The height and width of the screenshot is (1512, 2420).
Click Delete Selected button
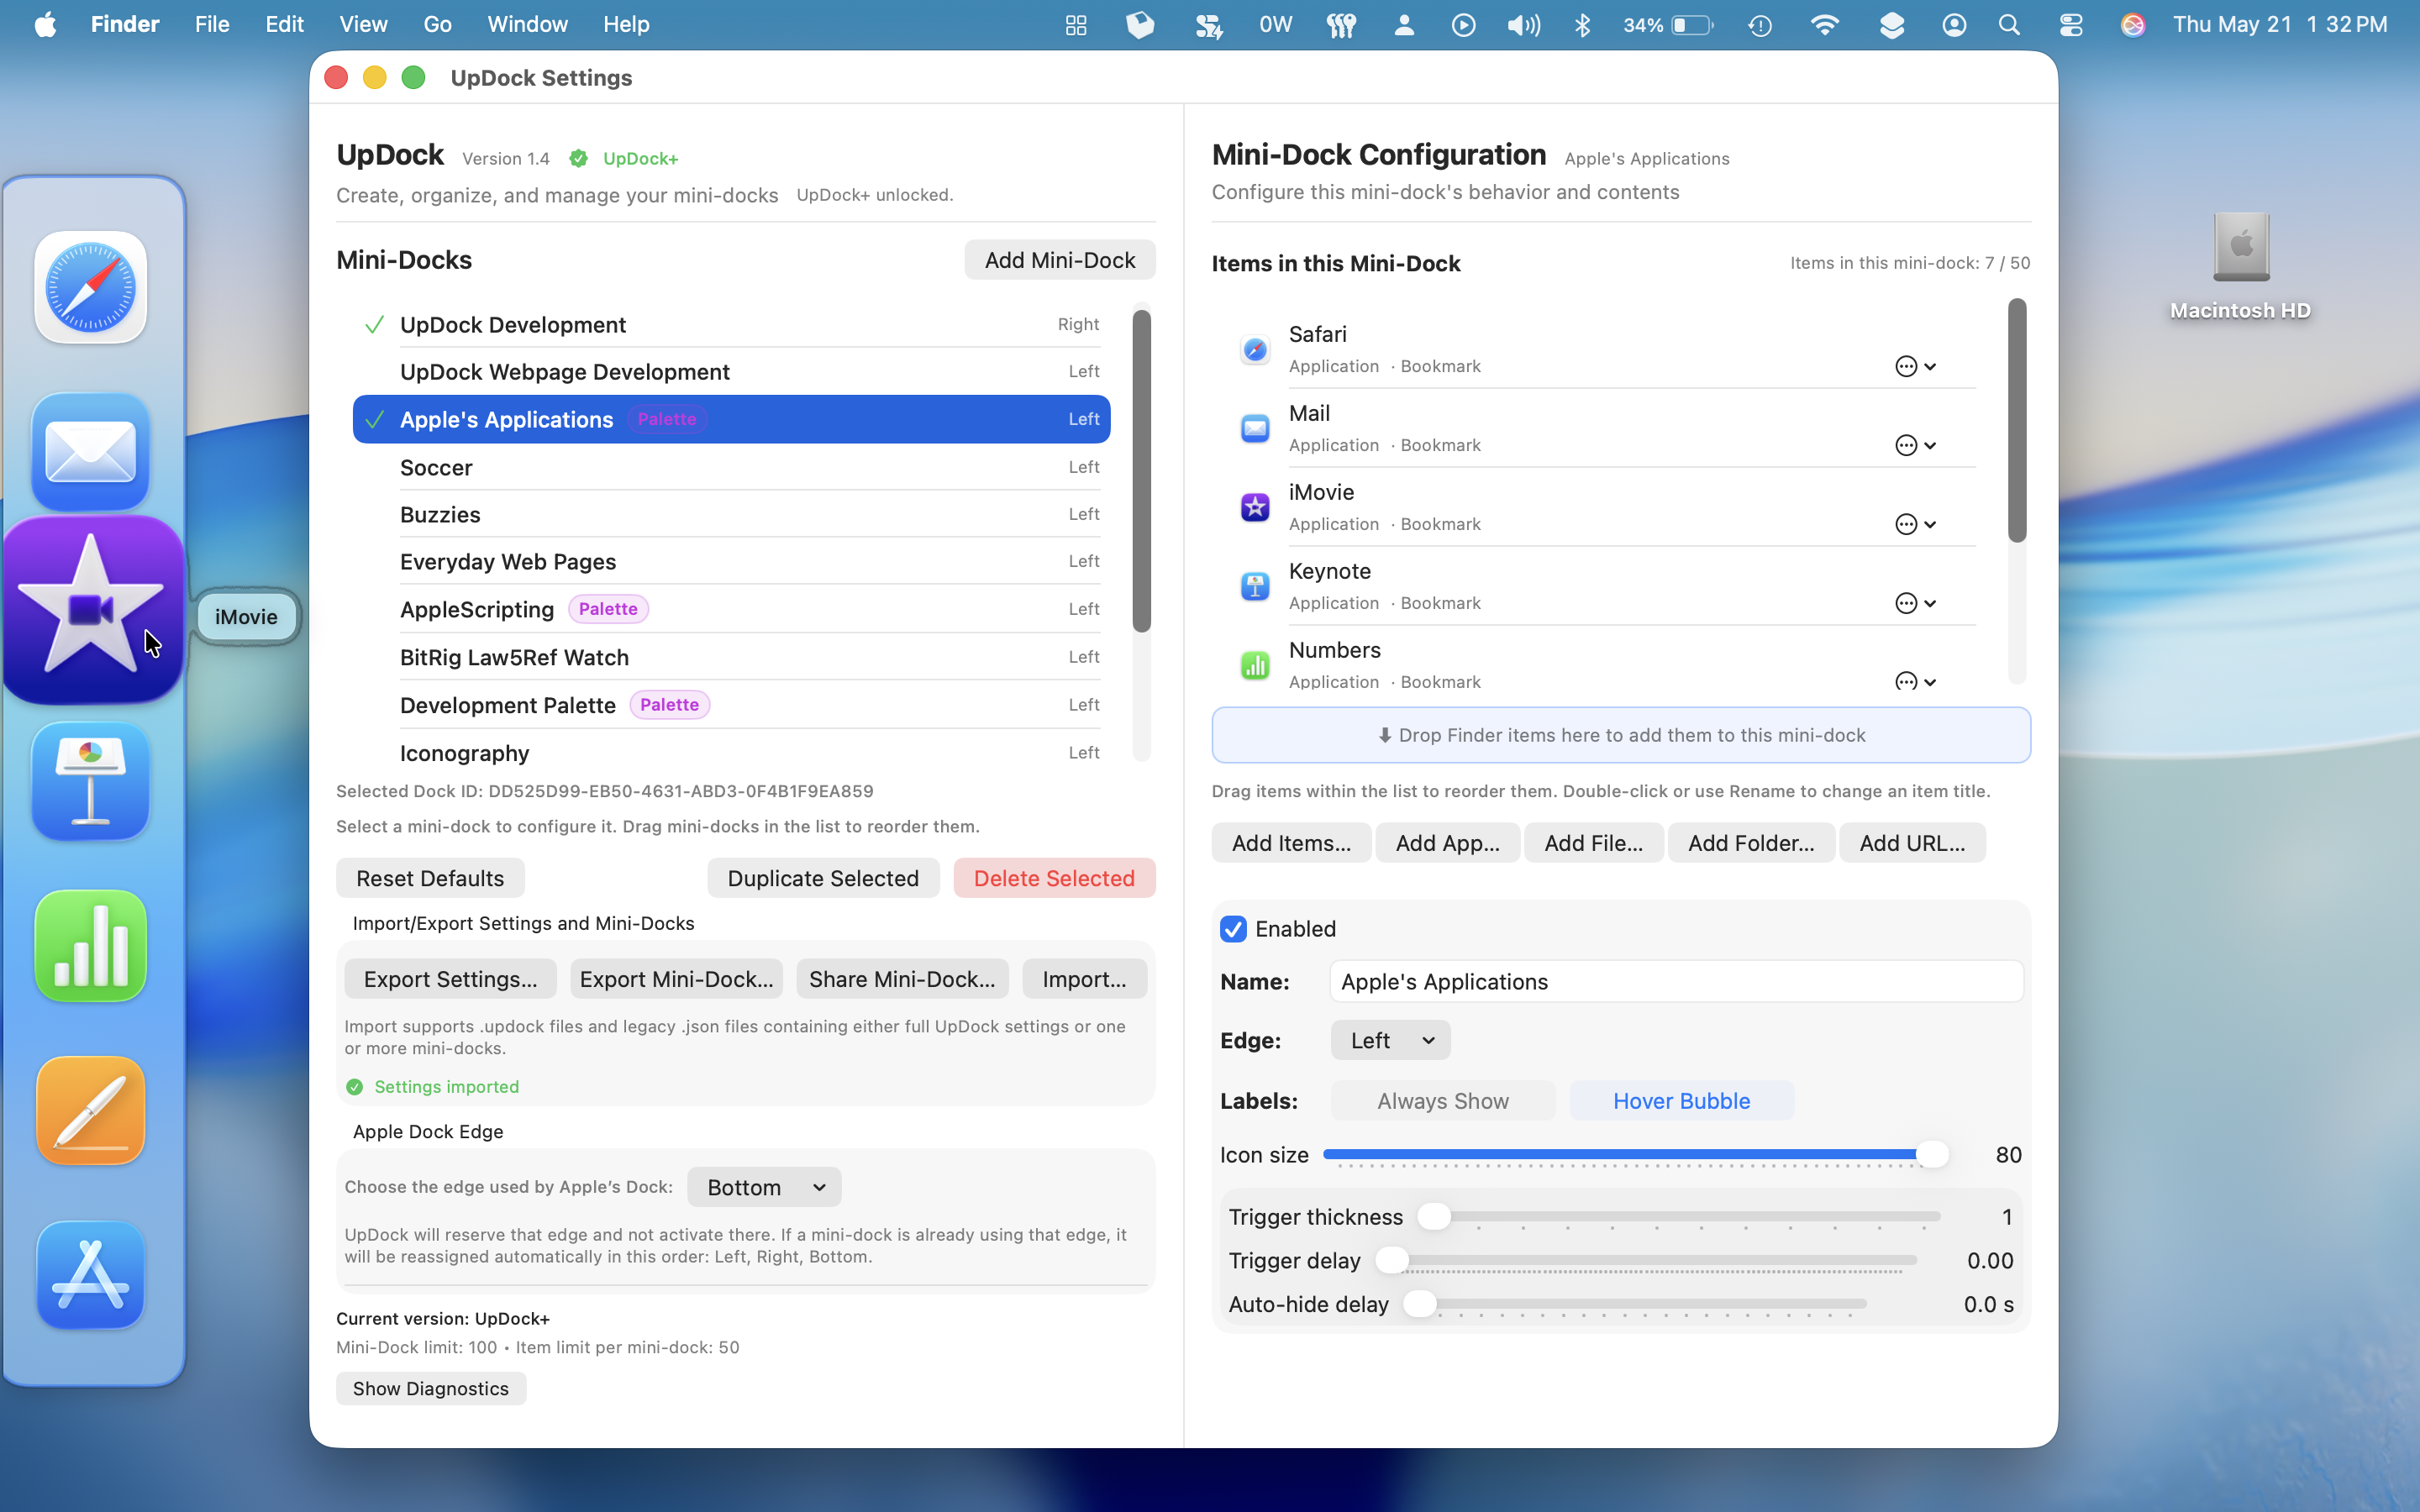click(x=1054, y=878)
